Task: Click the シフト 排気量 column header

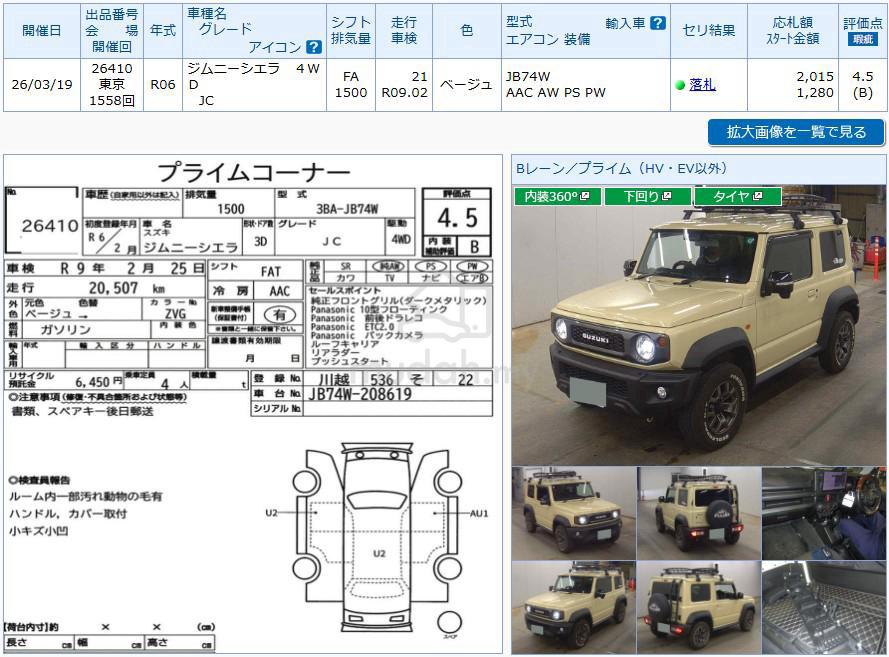Action: 351,31
